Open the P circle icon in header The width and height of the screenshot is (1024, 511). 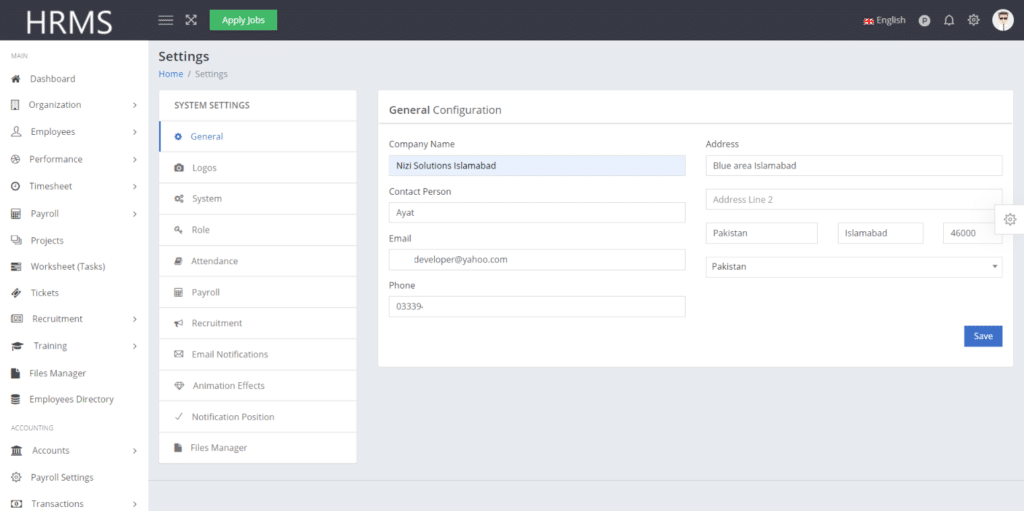(924, 21)
